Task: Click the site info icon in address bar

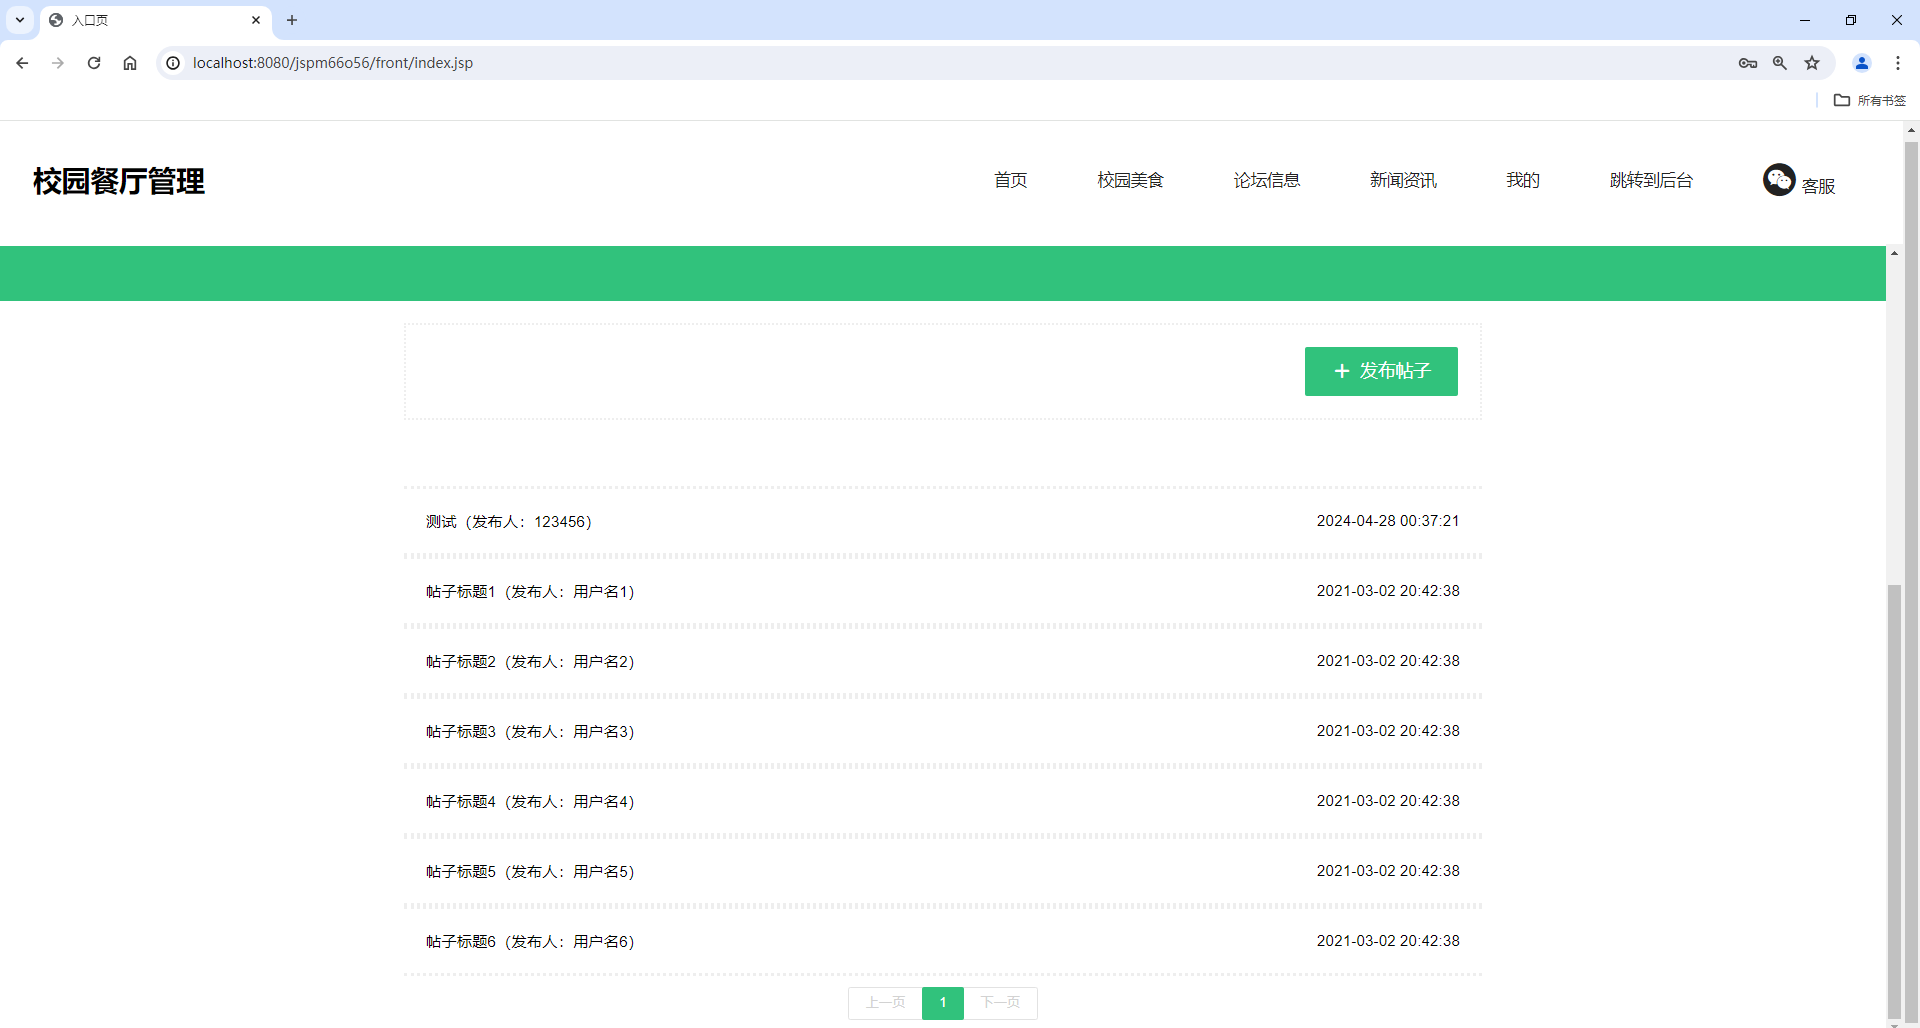Action: [x=173, y=62]
